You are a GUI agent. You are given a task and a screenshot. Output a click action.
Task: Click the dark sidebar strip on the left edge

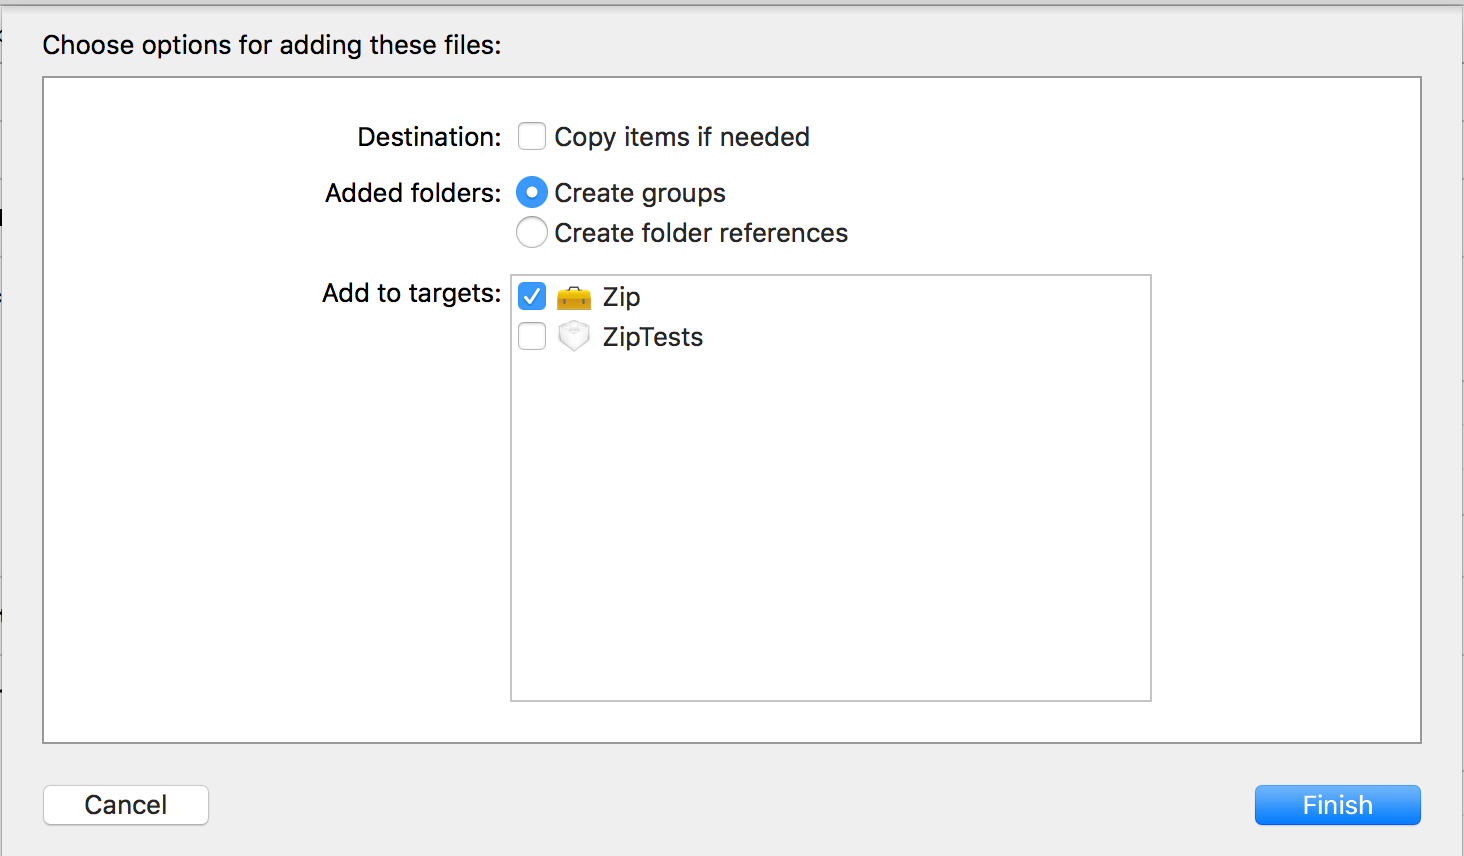click(6, 400)
